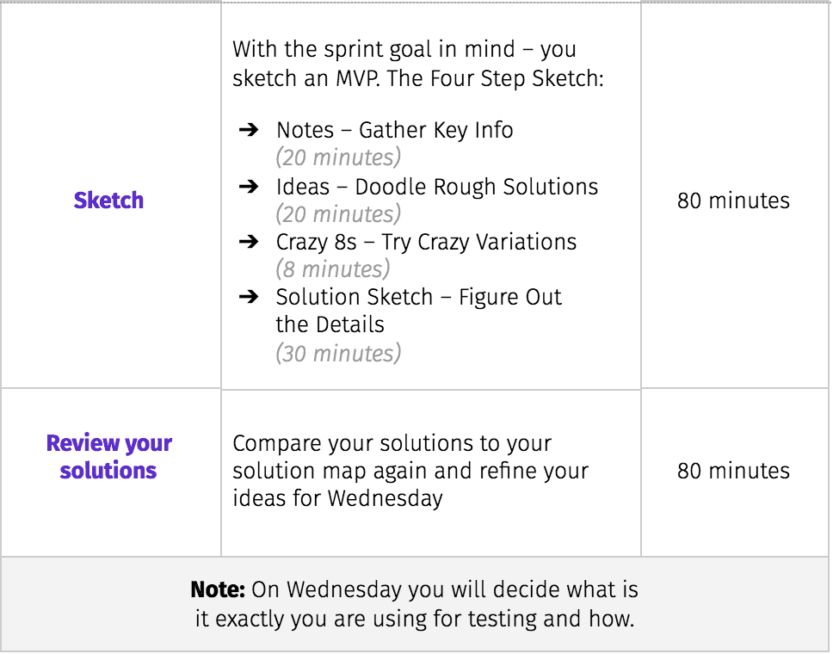Click Solution Sketch – Figure Out text
833x654 pixels.
[419, 296]
